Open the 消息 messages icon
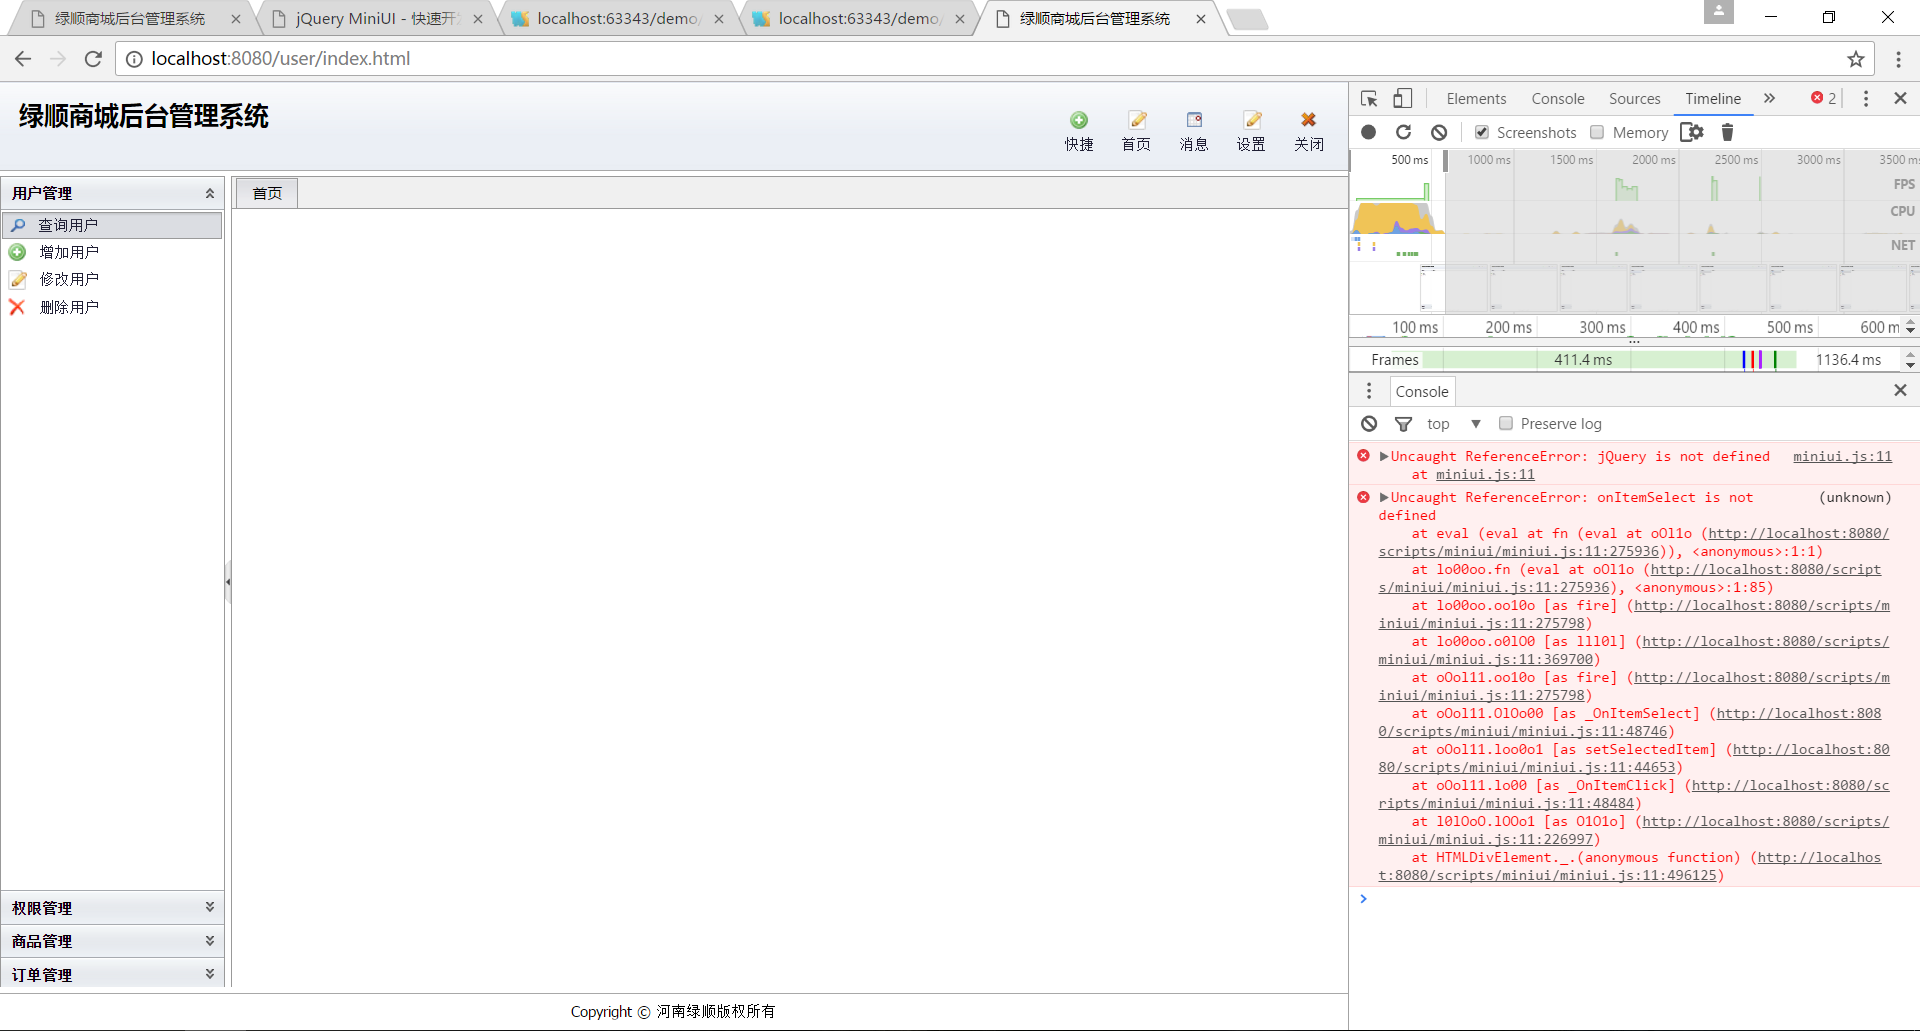The width and height of the screenshot is (1920, 1031). coord(1194,131)
